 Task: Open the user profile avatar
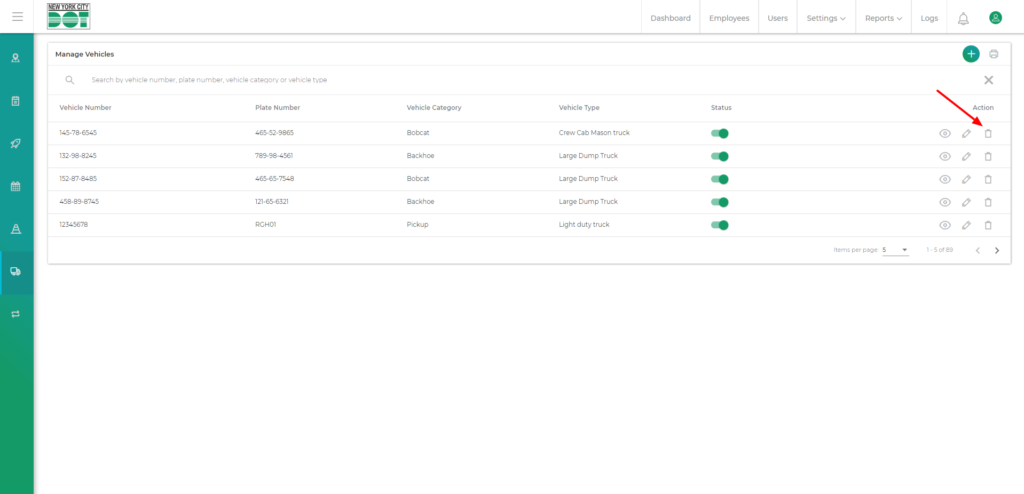tap(995, 18)
